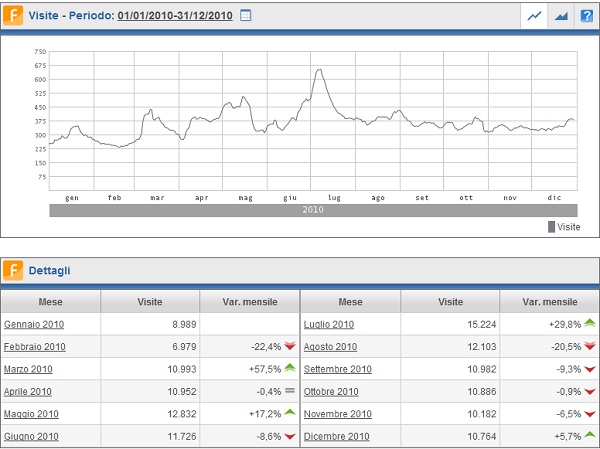The width and height of the screenshot is (600, 449).
Task: Click the orange Visite panel logo icon
Action: 13,16
